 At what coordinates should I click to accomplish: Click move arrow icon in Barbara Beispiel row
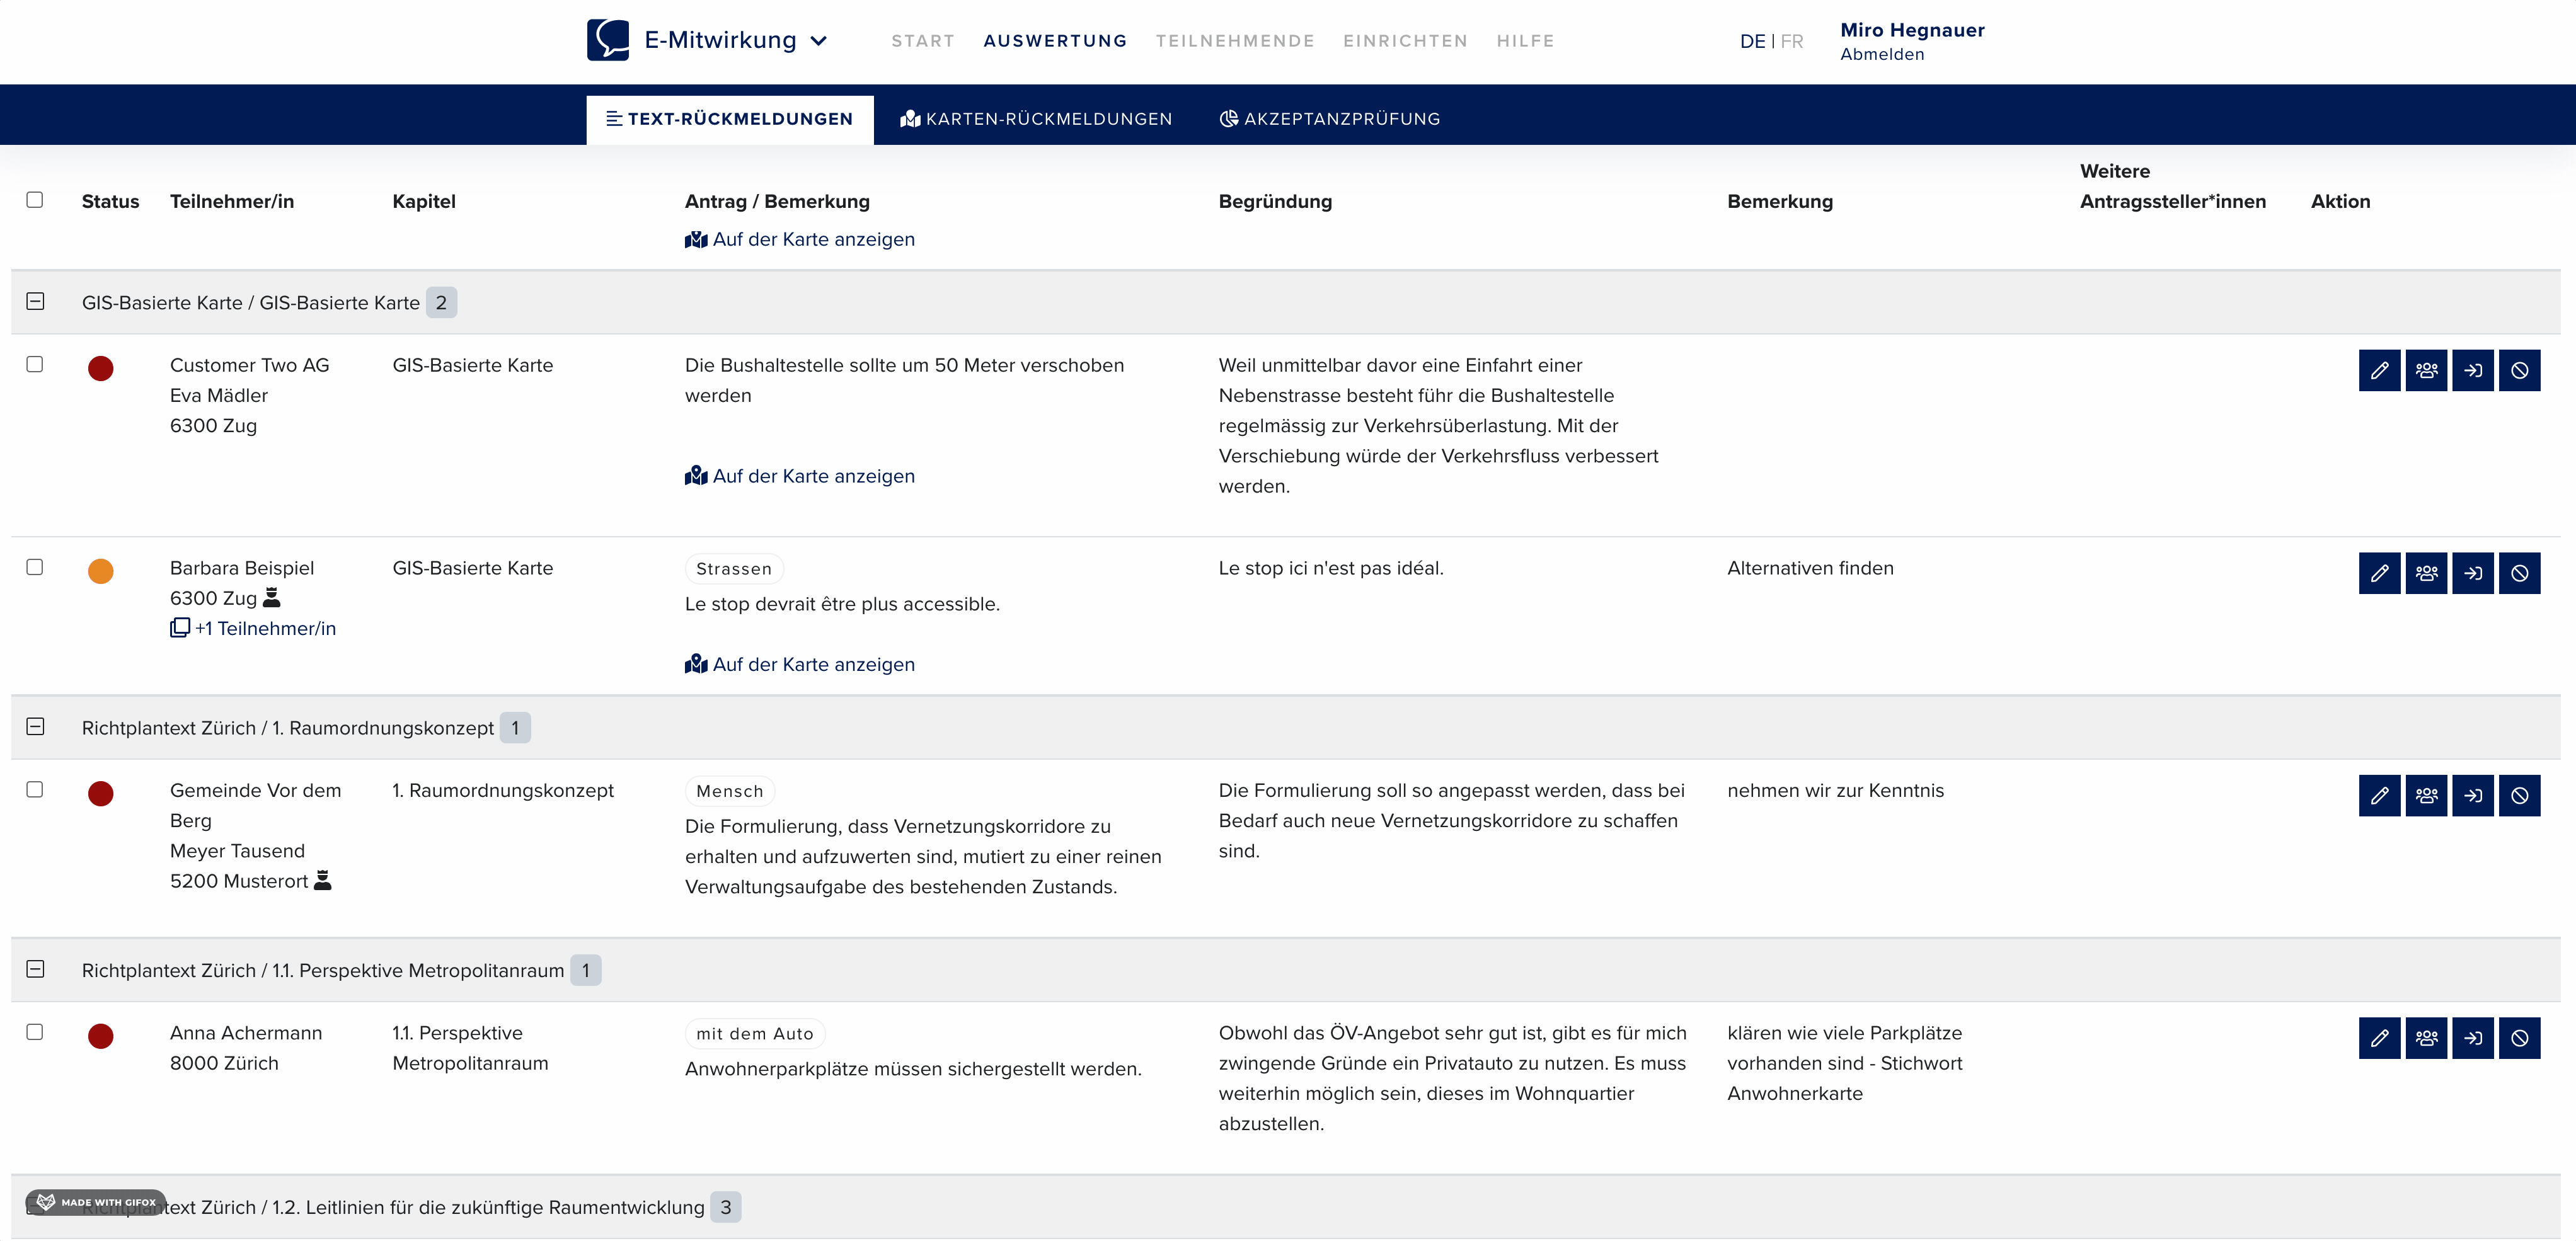(2473, 573)
